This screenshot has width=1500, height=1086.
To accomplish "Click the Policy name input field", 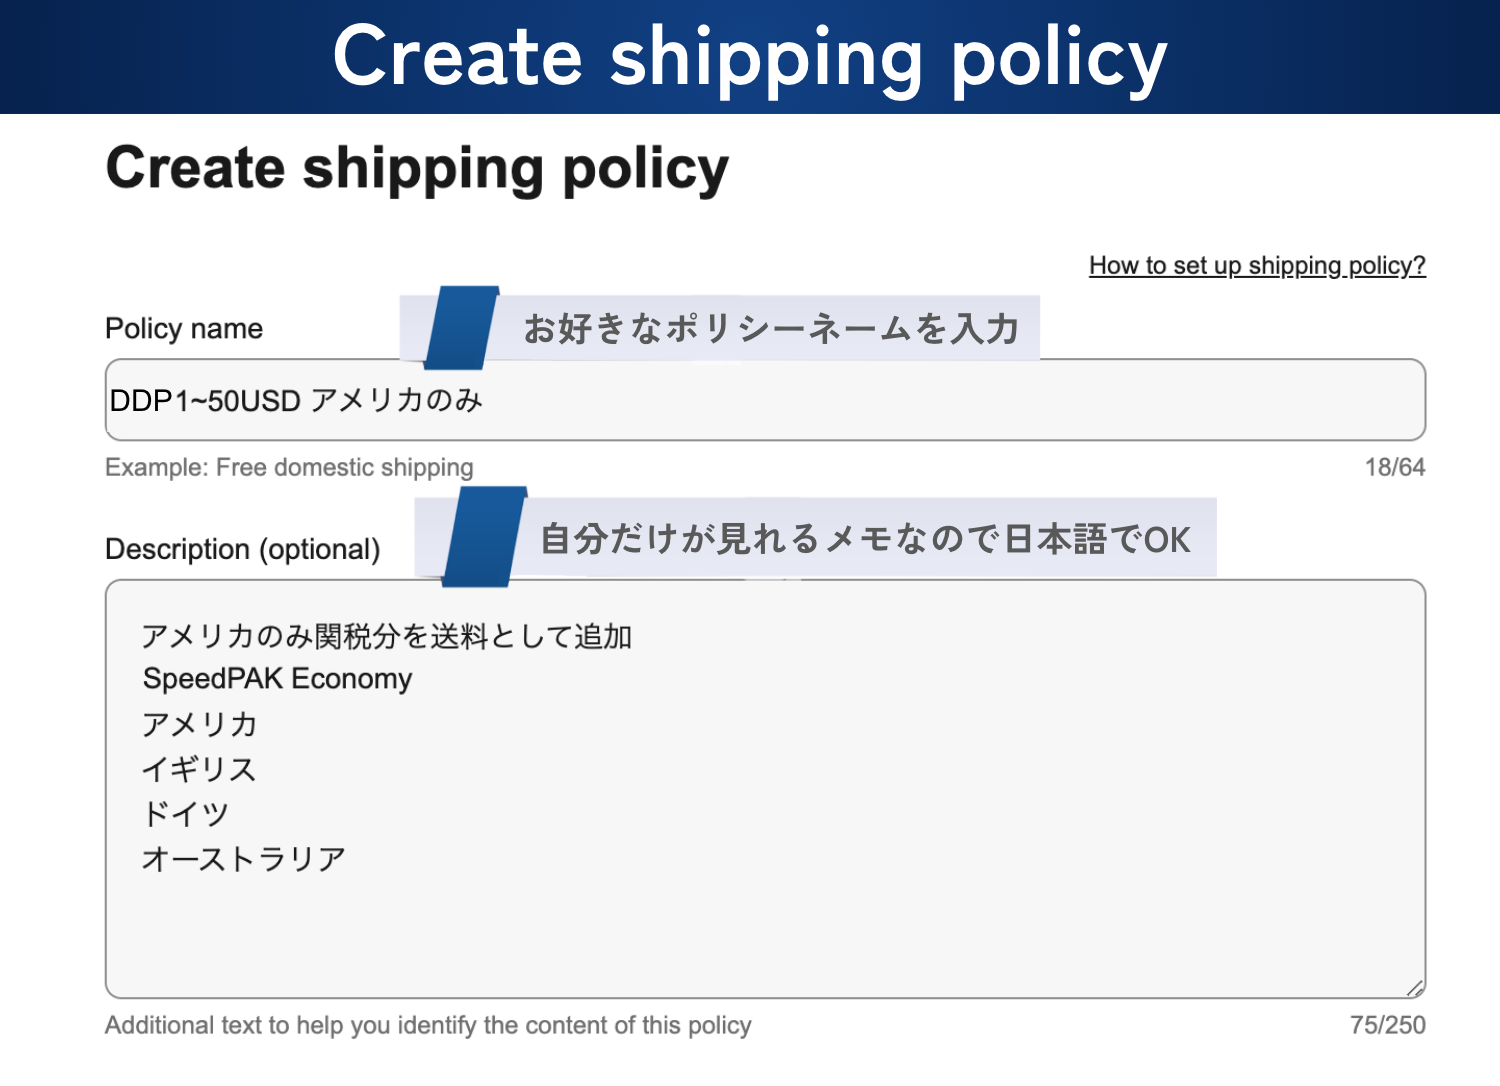I will pyautogui.click(x=900, y=400).
